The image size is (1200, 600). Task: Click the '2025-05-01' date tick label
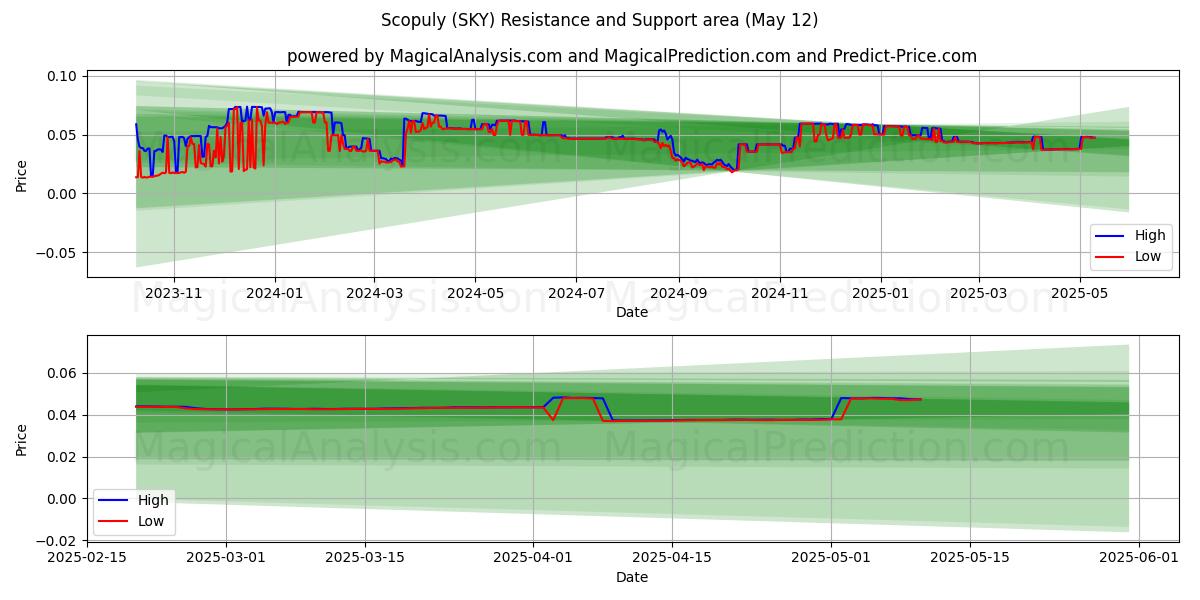831,558
